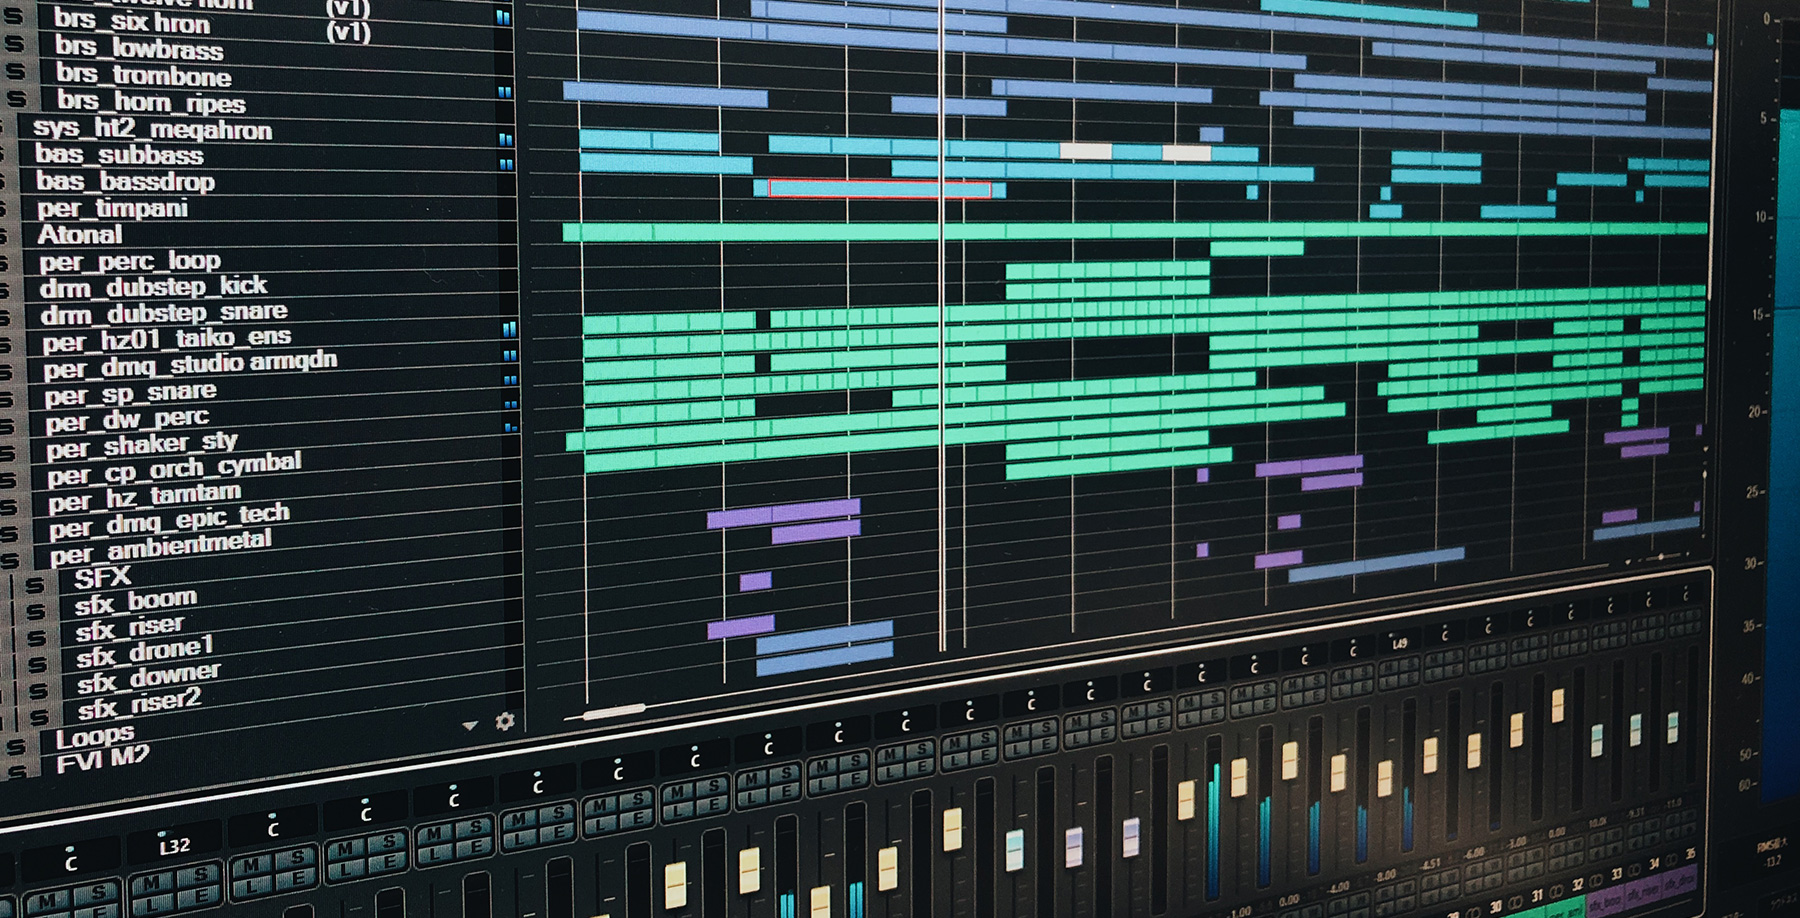
Task: Solo the brs_lowbrass track
Action: point(15,44)
